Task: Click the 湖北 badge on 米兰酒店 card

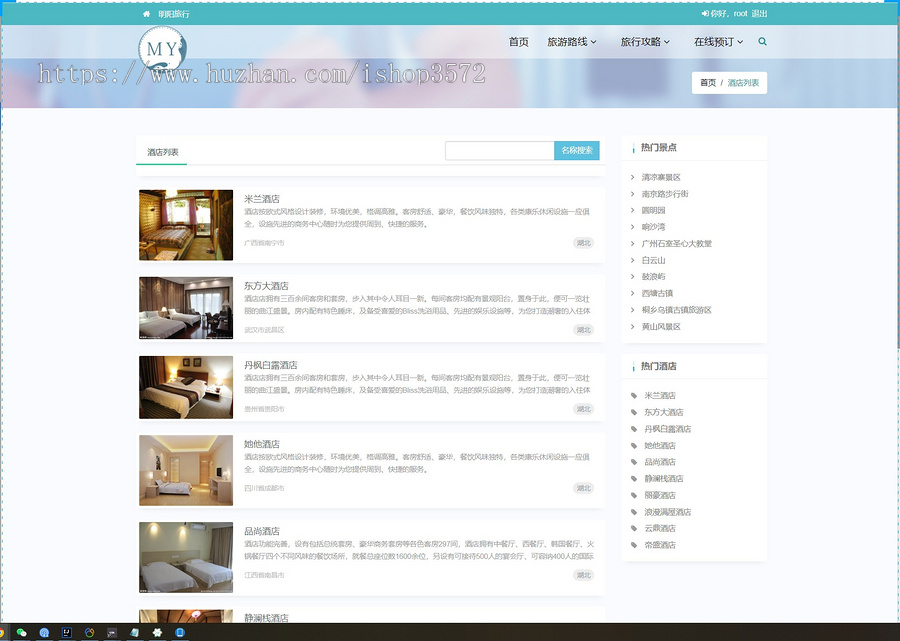Action: [584, 243]
